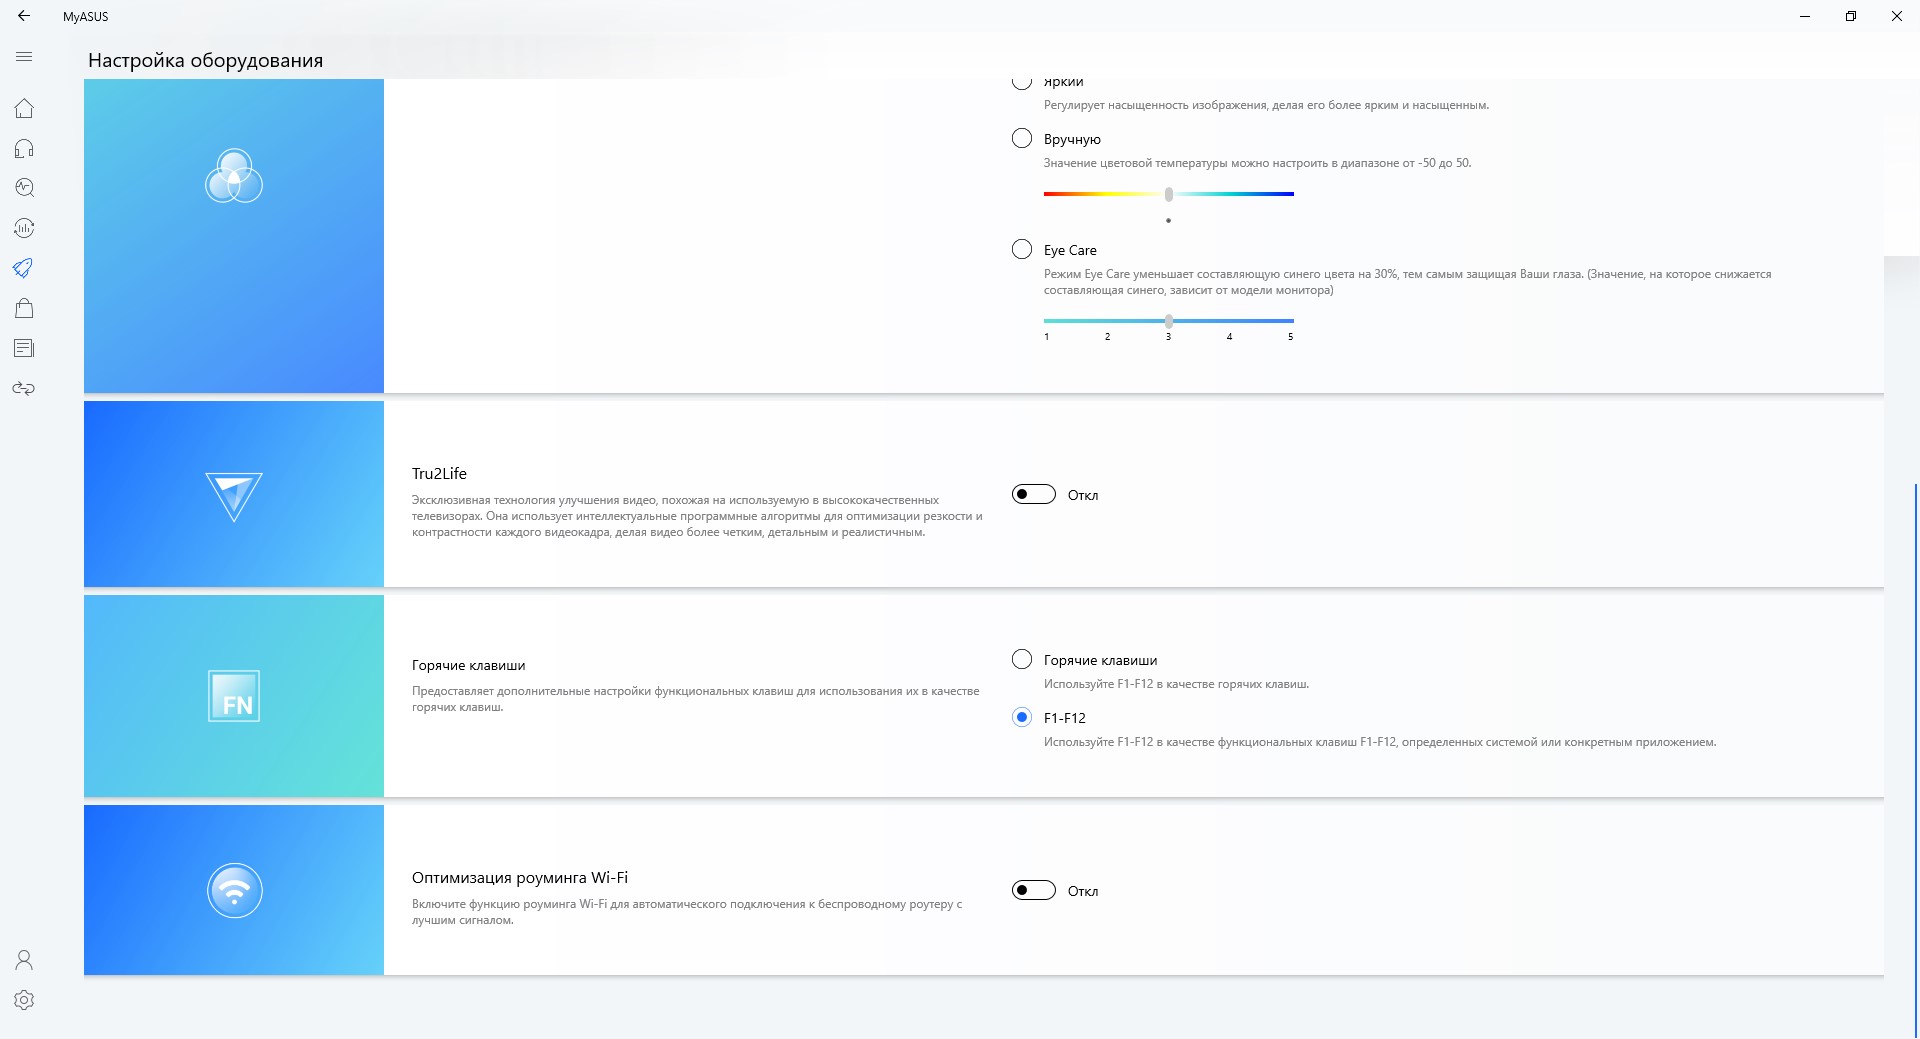This screenshot has width=1920, height=1039.
Task: Select the Eye Care radio option
Action: [x=1021, y=249]
